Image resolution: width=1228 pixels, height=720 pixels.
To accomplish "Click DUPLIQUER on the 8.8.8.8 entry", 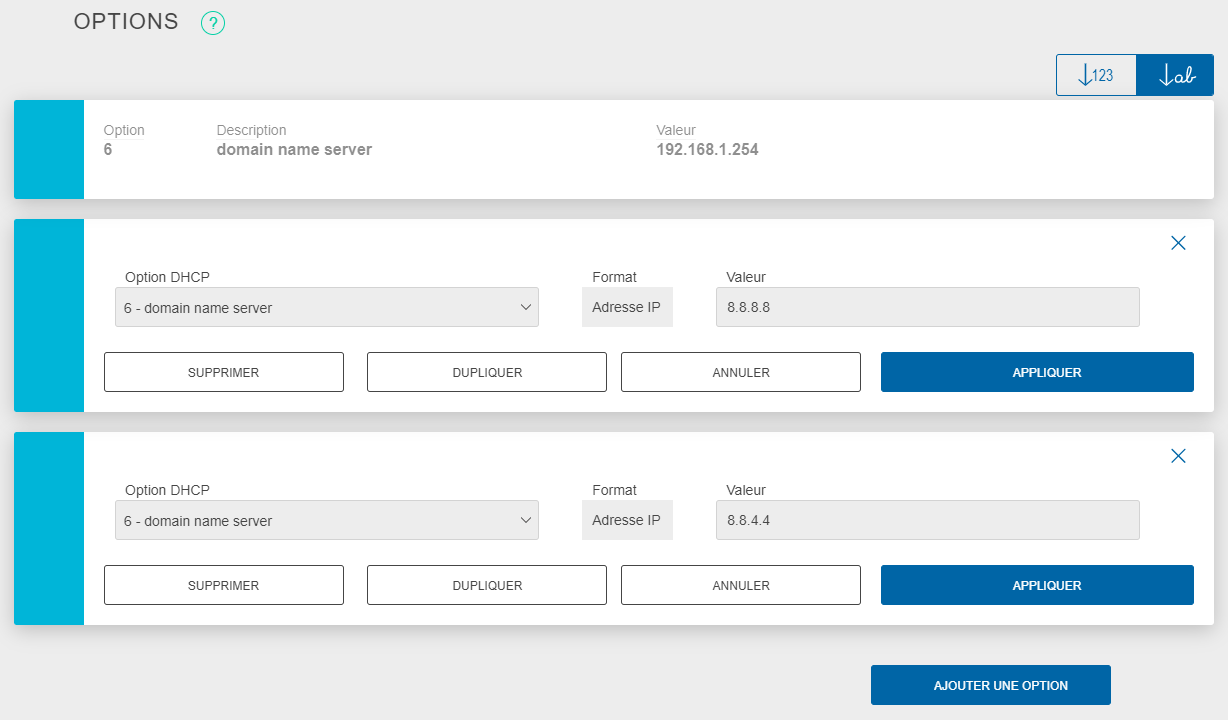I will click(x=486, y=371).
